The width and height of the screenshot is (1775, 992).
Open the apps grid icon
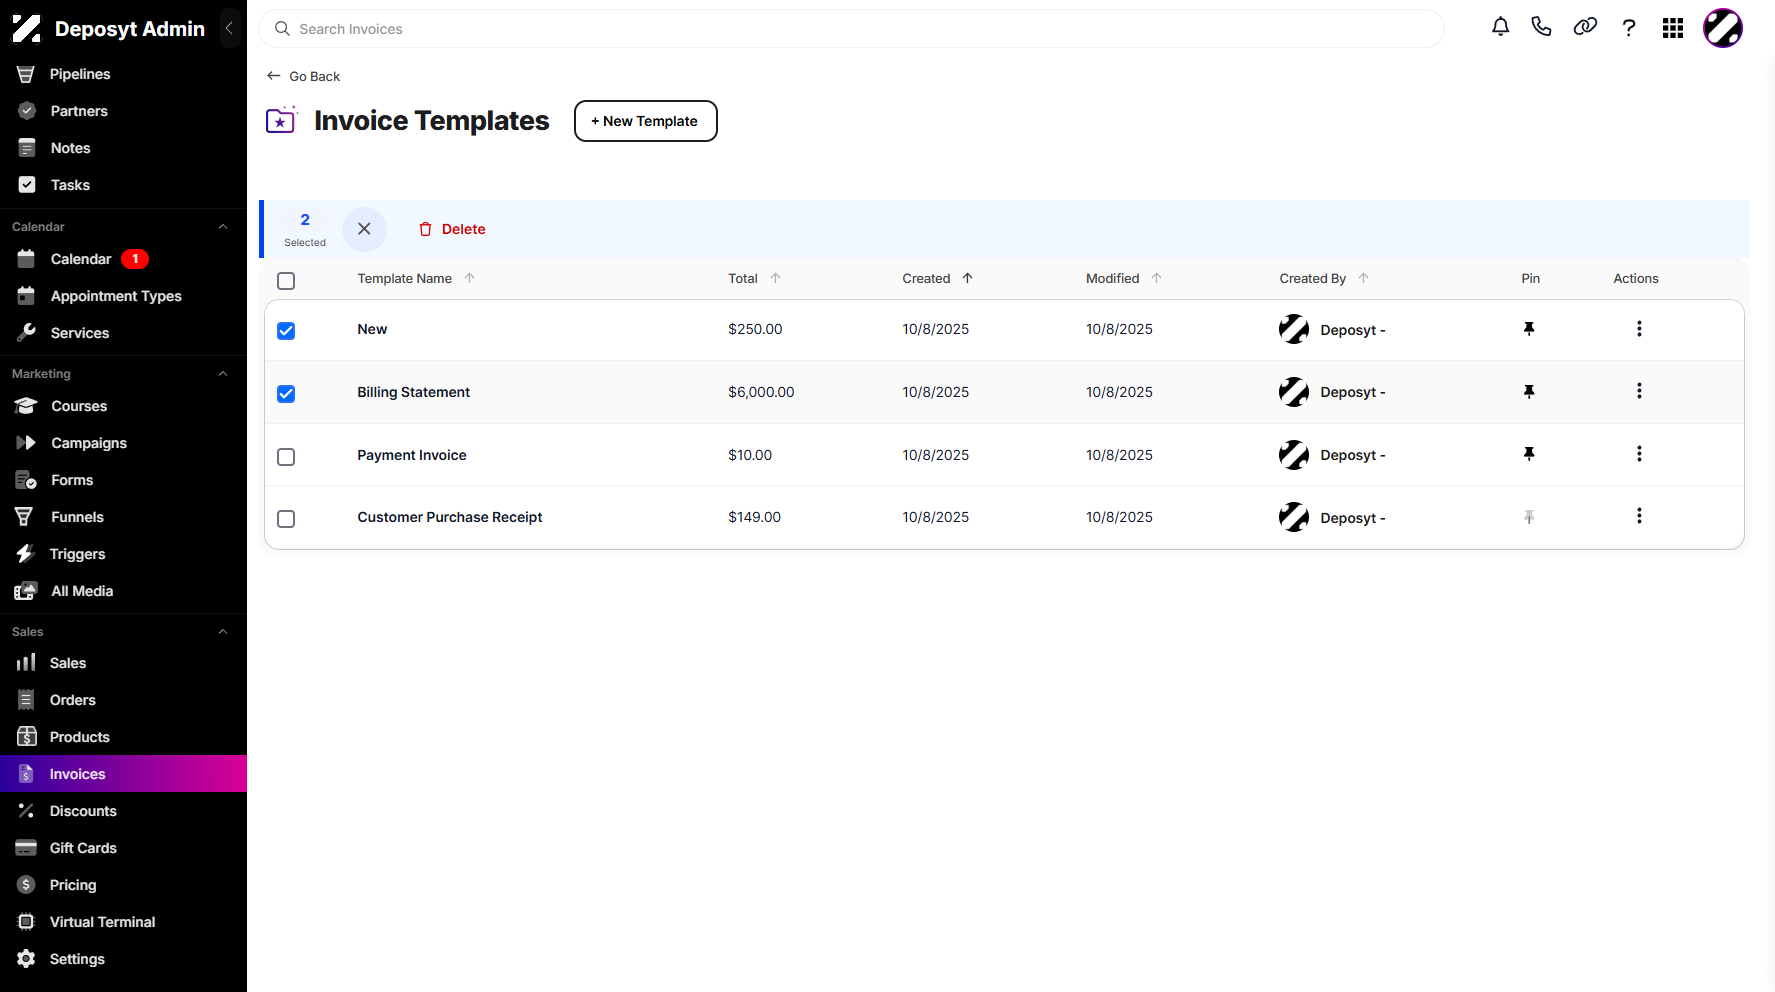[1673, 28]
